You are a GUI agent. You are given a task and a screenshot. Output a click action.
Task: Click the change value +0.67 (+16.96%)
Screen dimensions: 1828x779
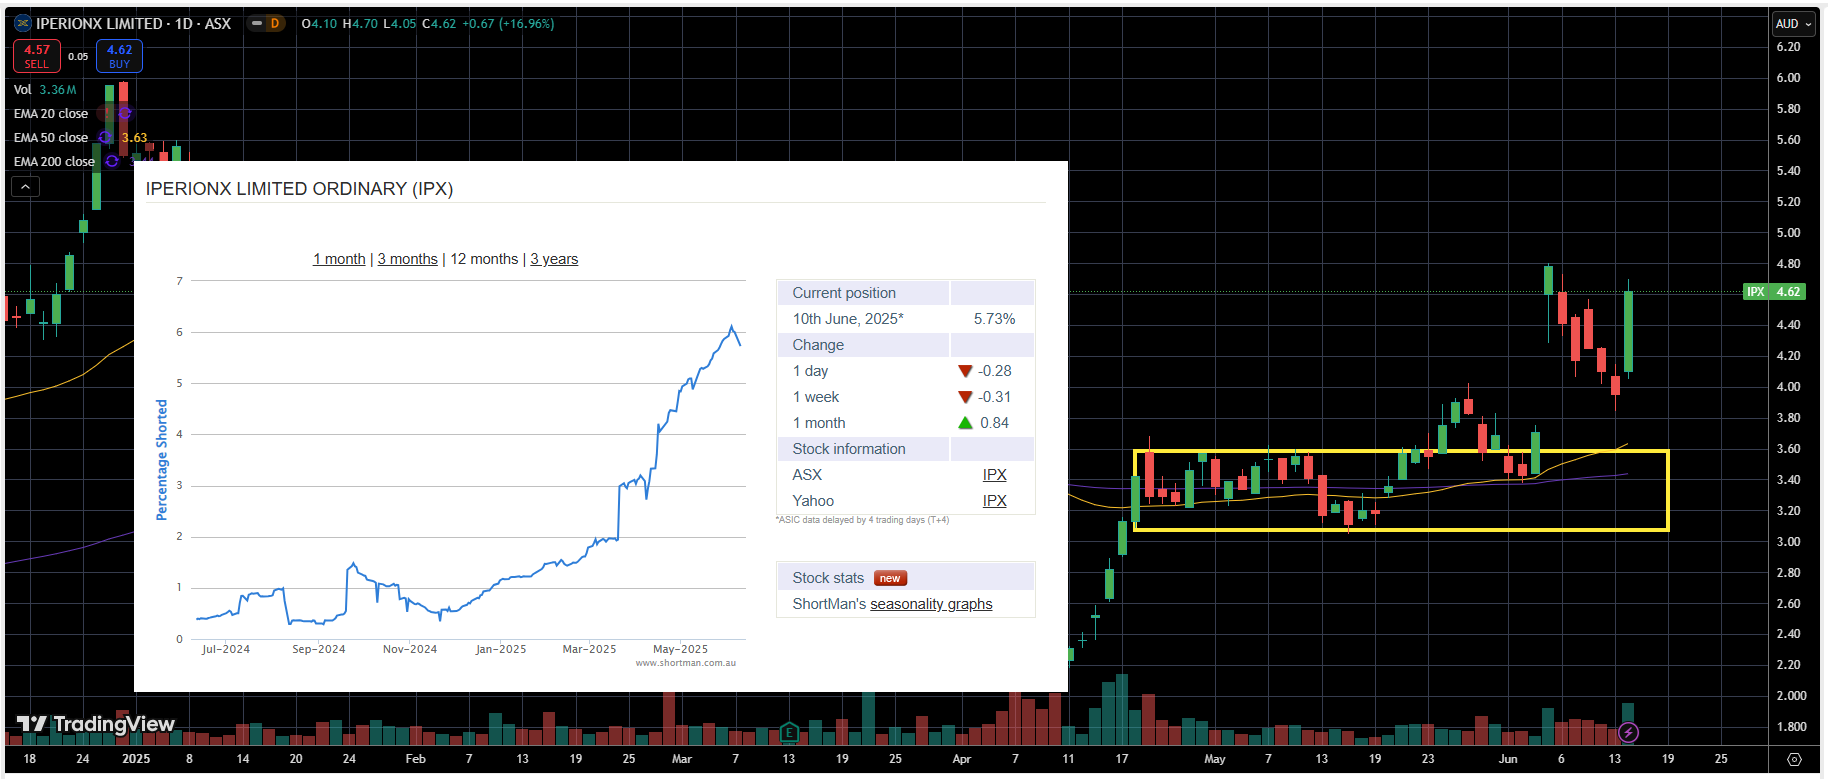point(508,23)
